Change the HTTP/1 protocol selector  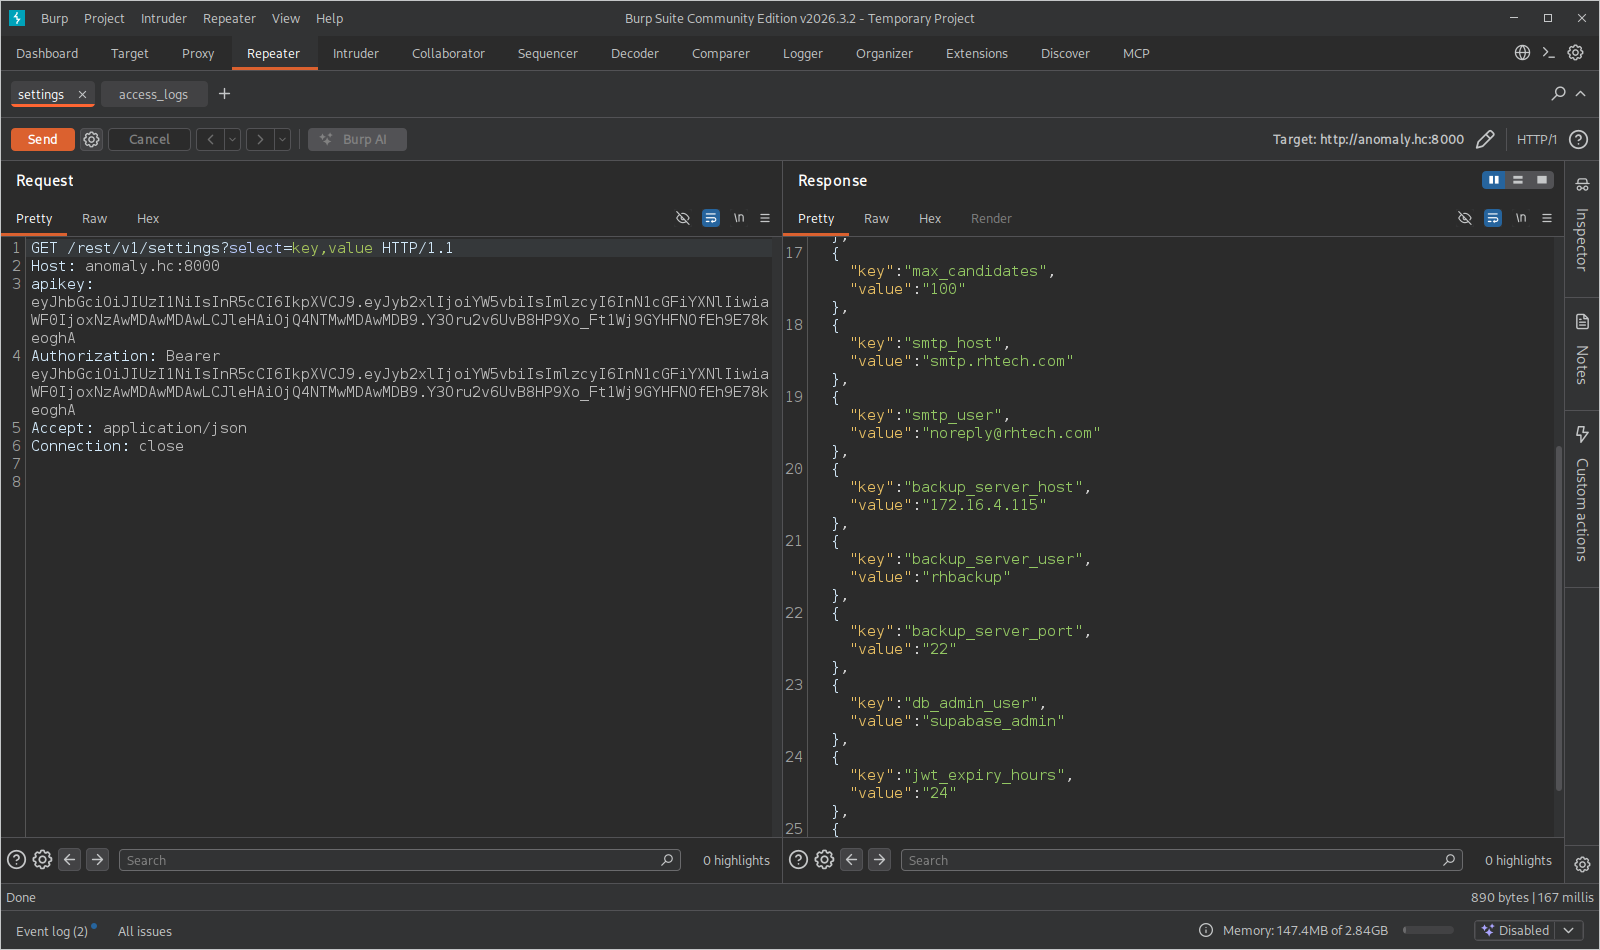pos(1537,139)
